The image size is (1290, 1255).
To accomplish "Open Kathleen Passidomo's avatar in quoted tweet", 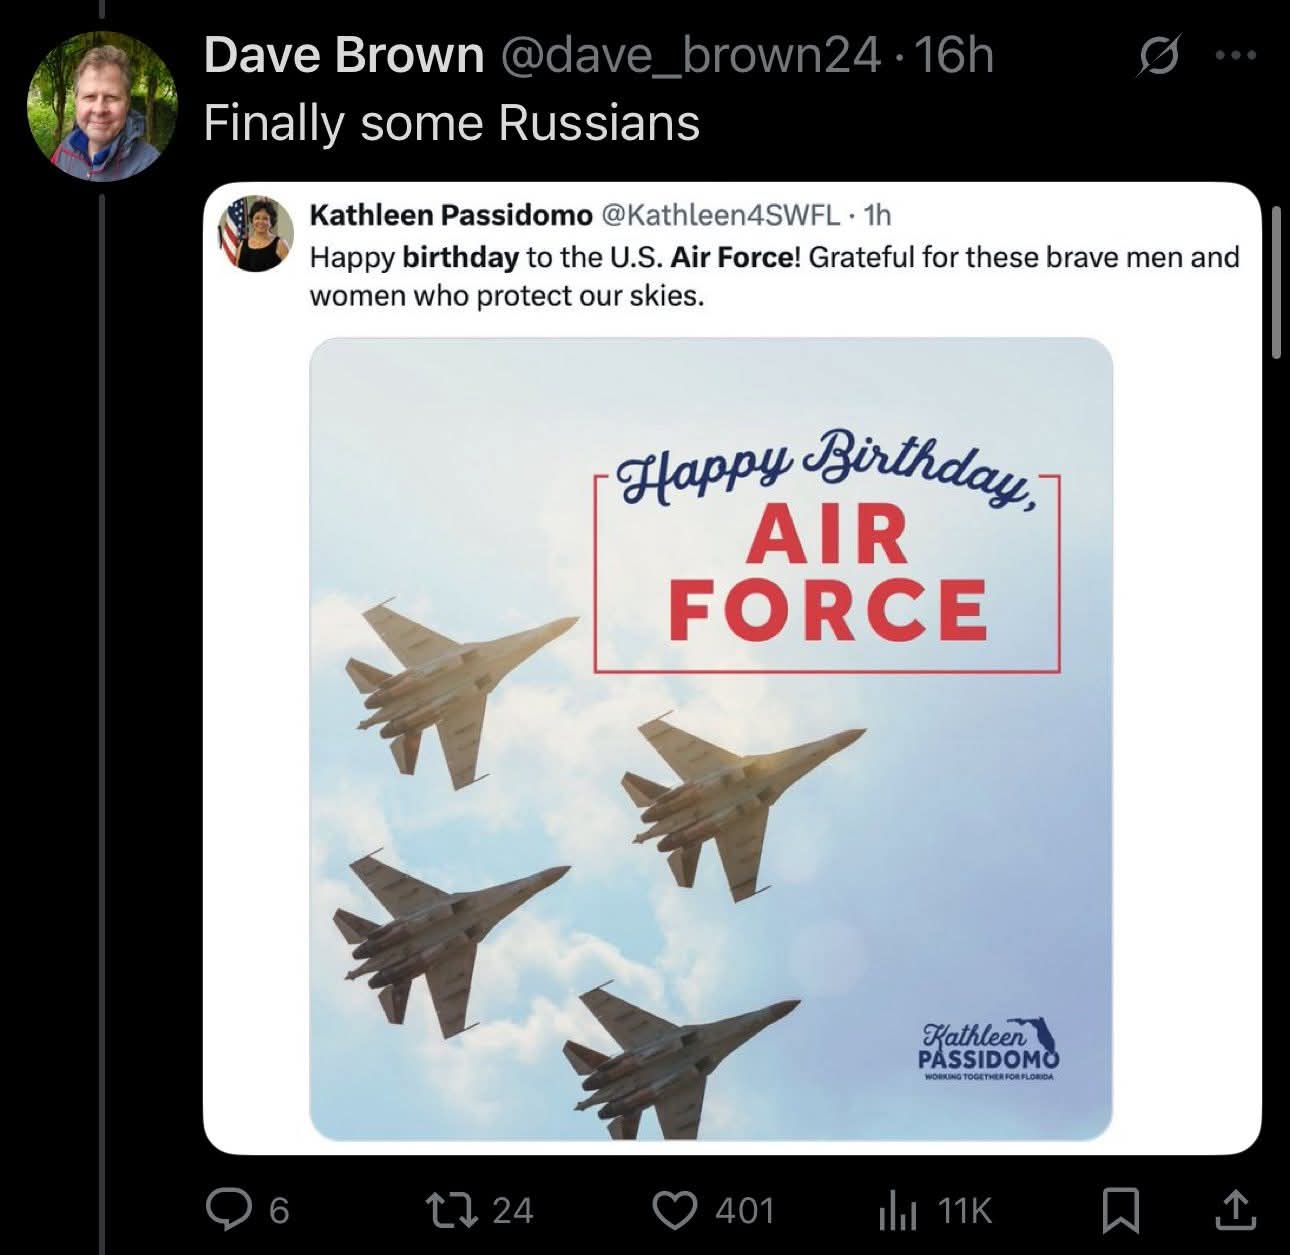I will (x=256, y=233).
